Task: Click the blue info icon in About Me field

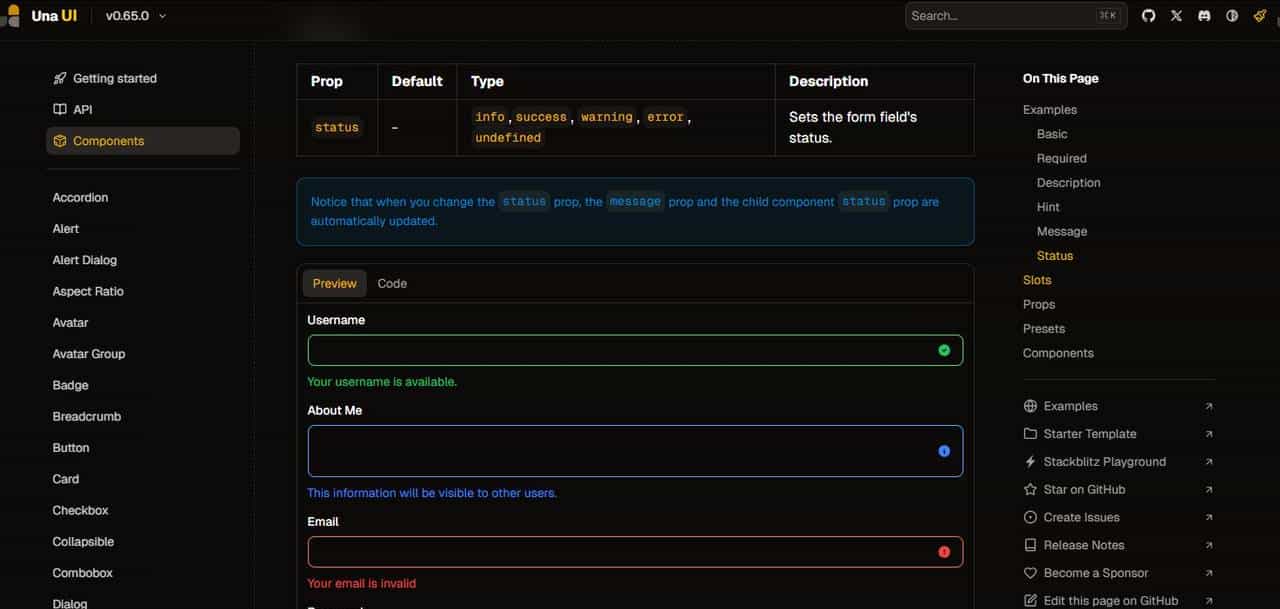Action: [944, 451]
